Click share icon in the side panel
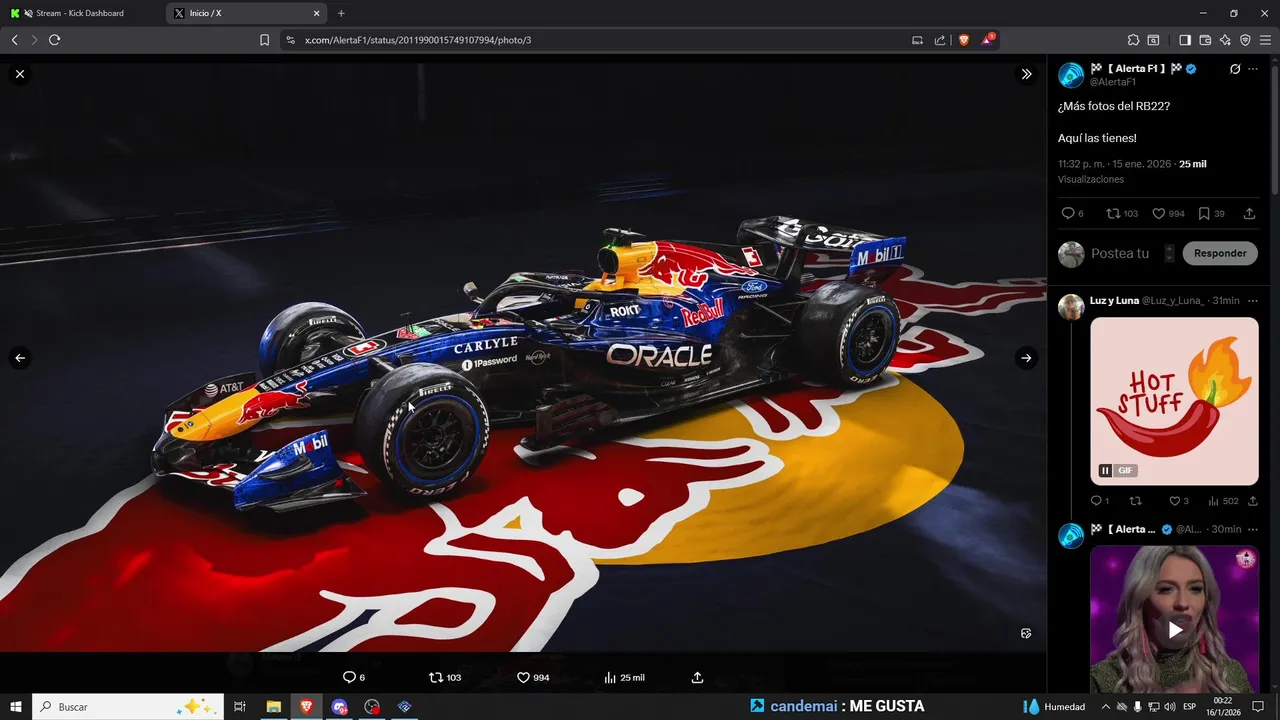 [1249, 213]
